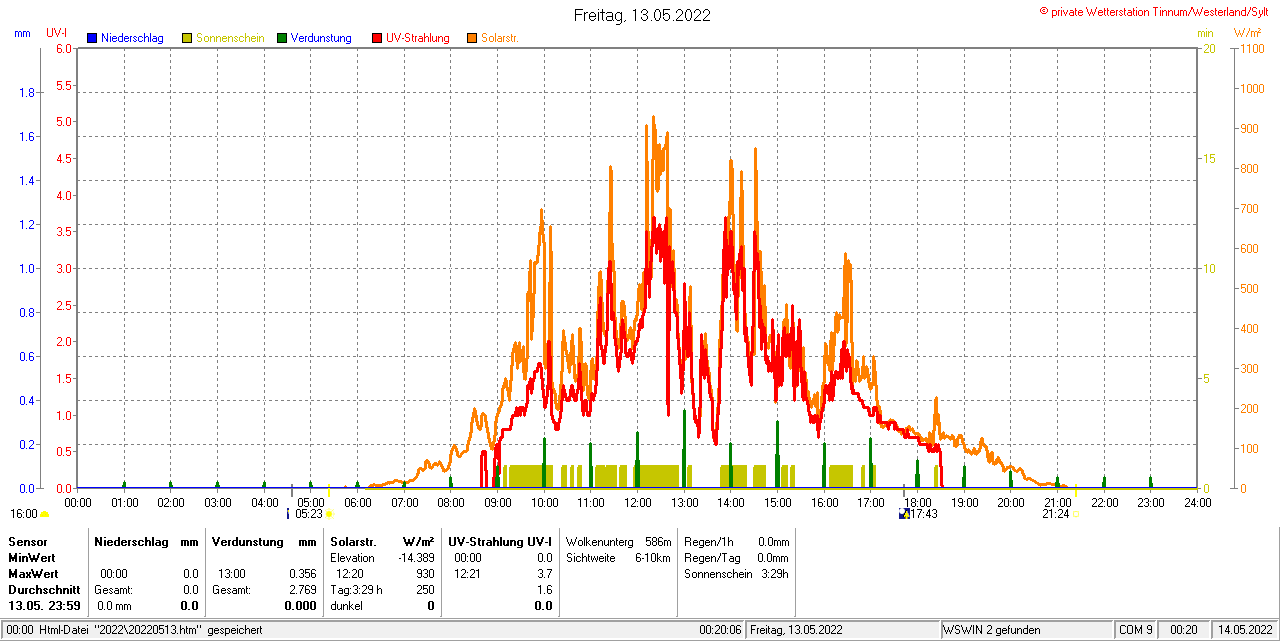Select the Sonnenschein legend label
This screenshot has width=1280, height=641.
pyautogui.click(x=230, y=38)
